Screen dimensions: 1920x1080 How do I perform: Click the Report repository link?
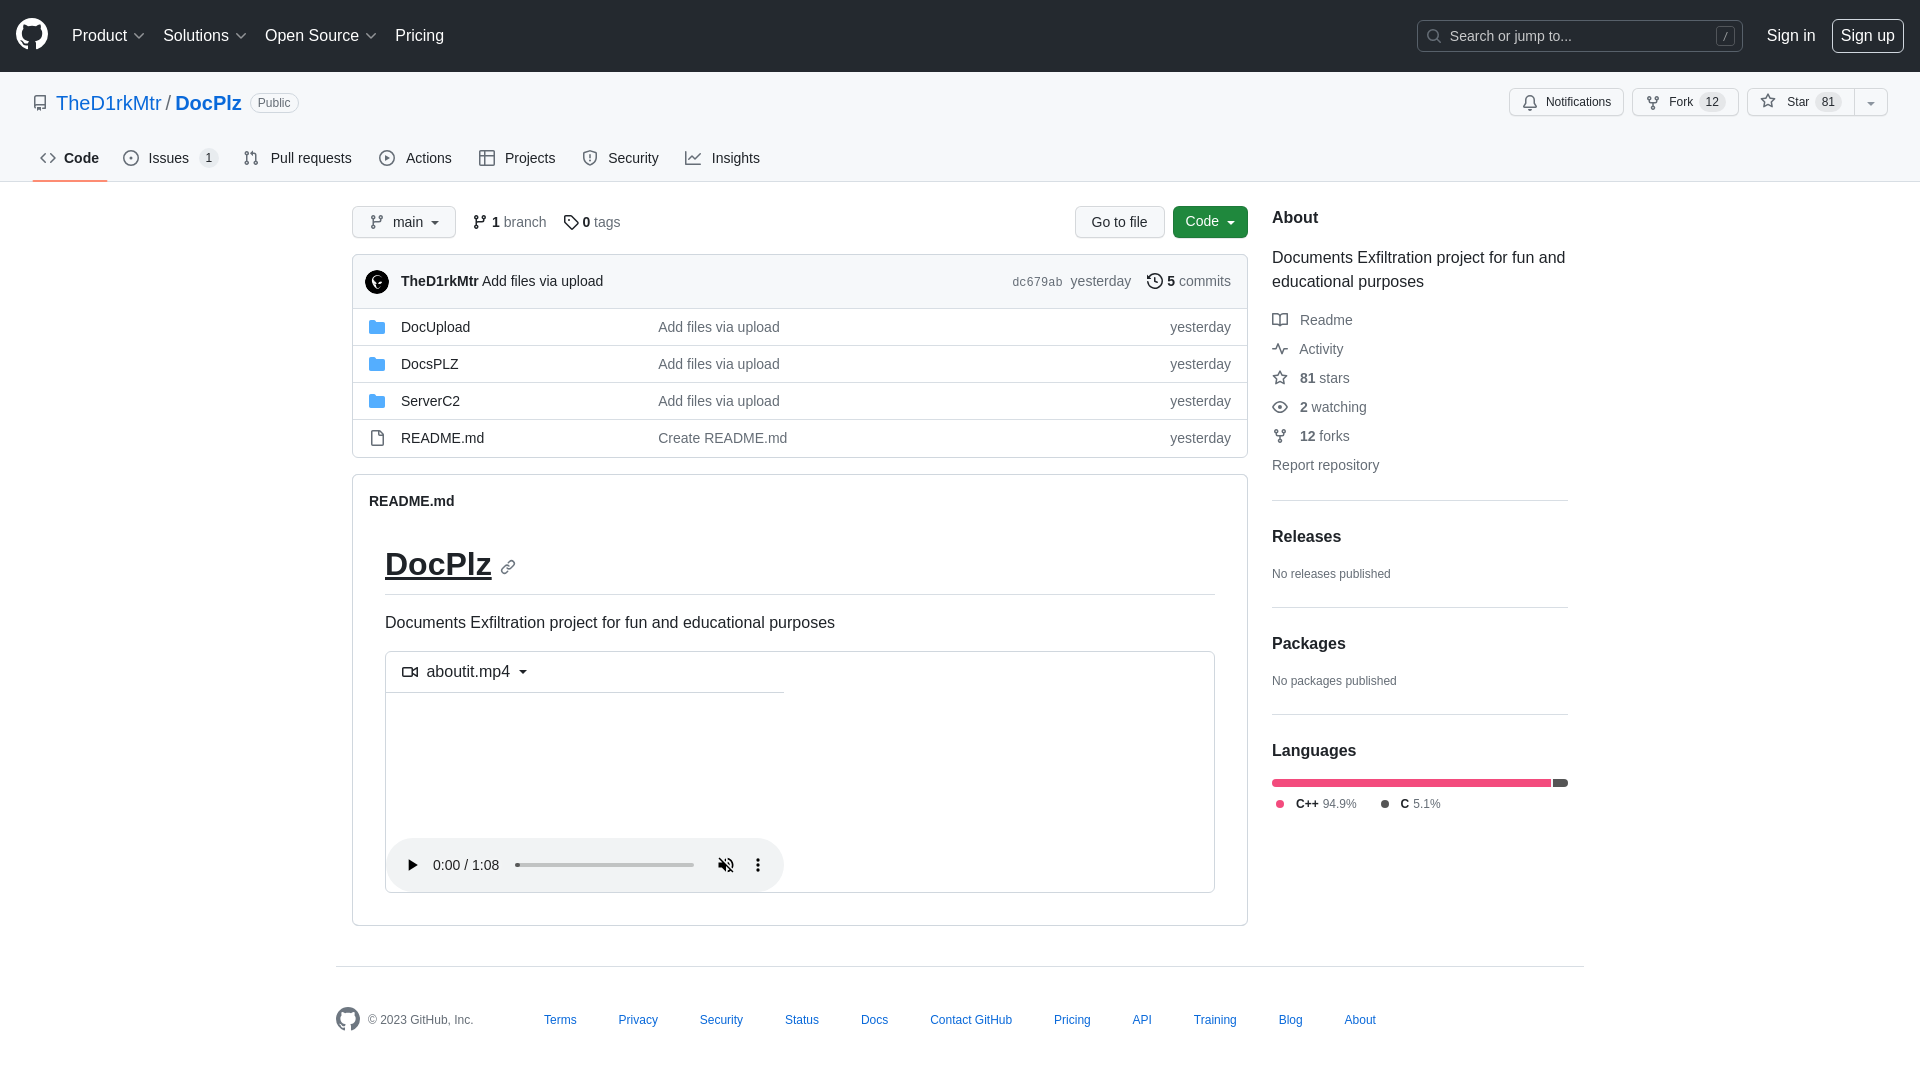(1325, 465)
